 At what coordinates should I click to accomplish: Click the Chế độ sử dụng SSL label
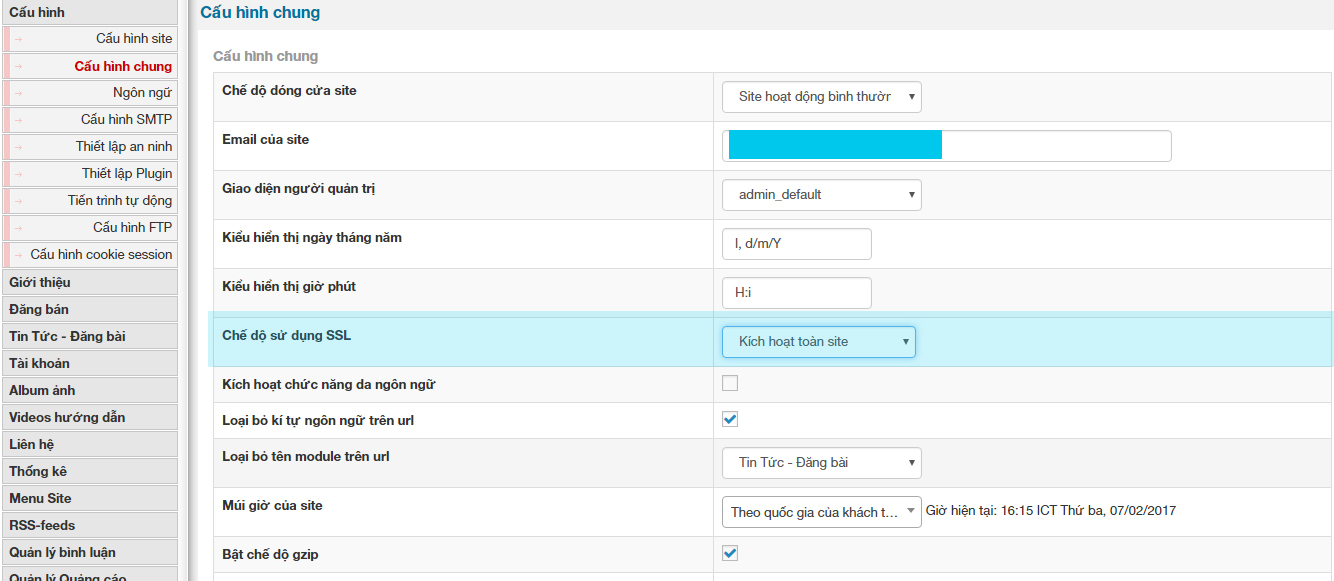[x=287, y=336]
